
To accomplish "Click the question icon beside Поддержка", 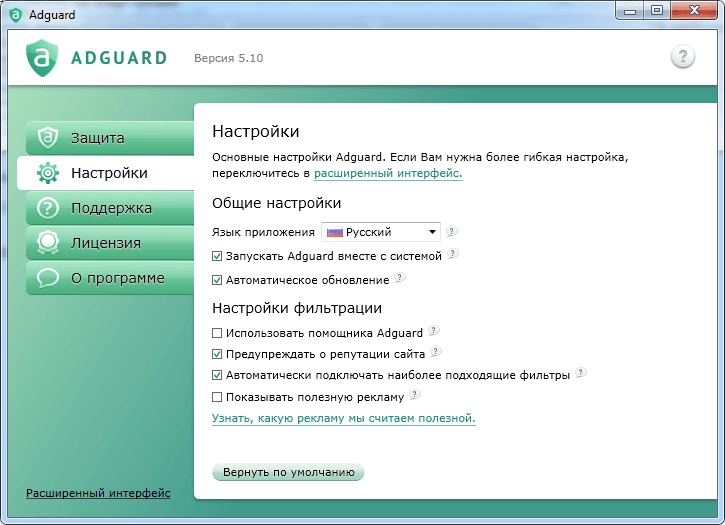I will 48,208.
